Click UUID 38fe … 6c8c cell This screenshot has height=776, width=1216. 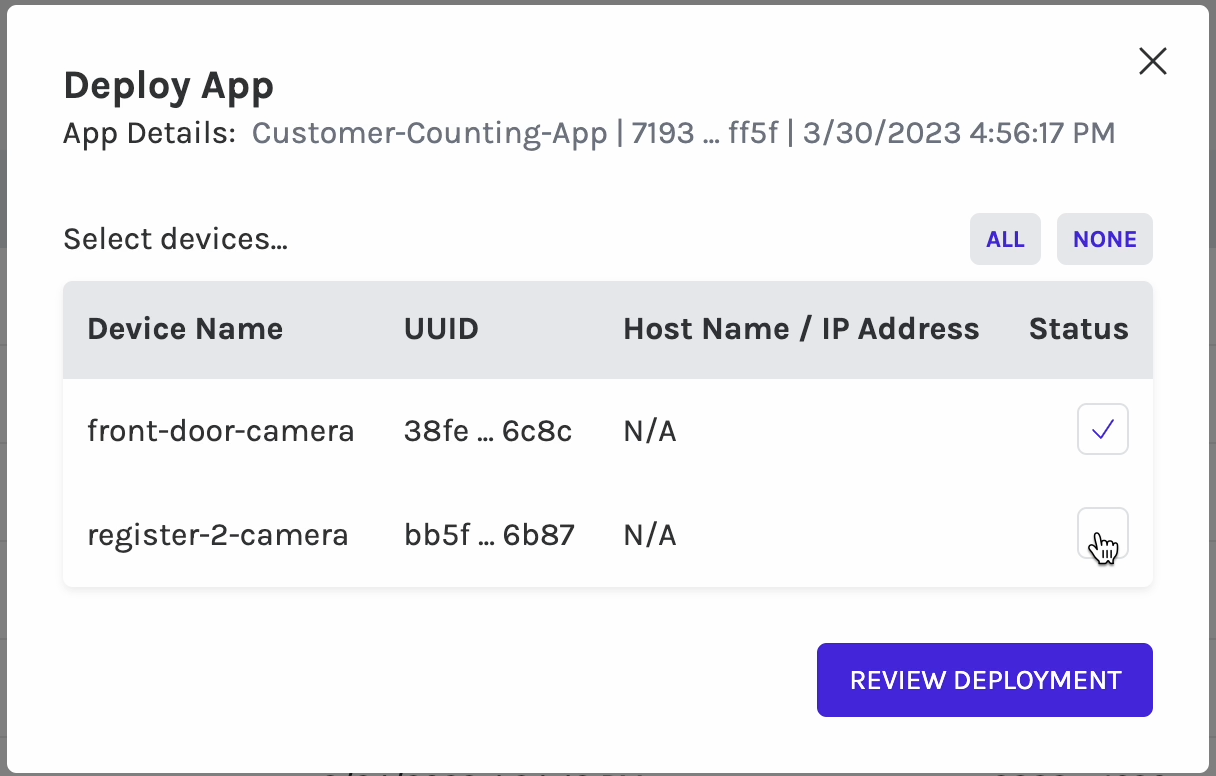click(x=488, y=431)
